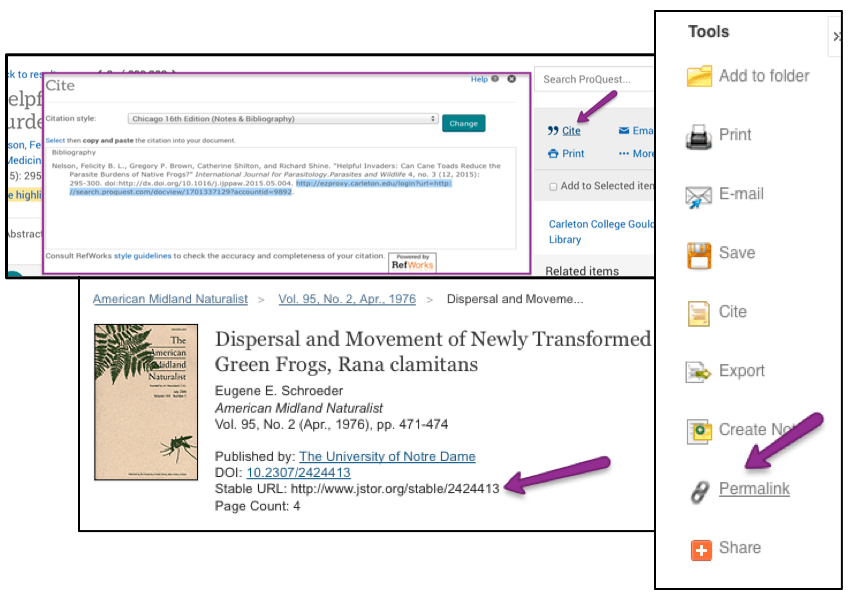Screen dimensions: 848x595
Task: Click the Add to folder icon
Action: tap(699, 76)
